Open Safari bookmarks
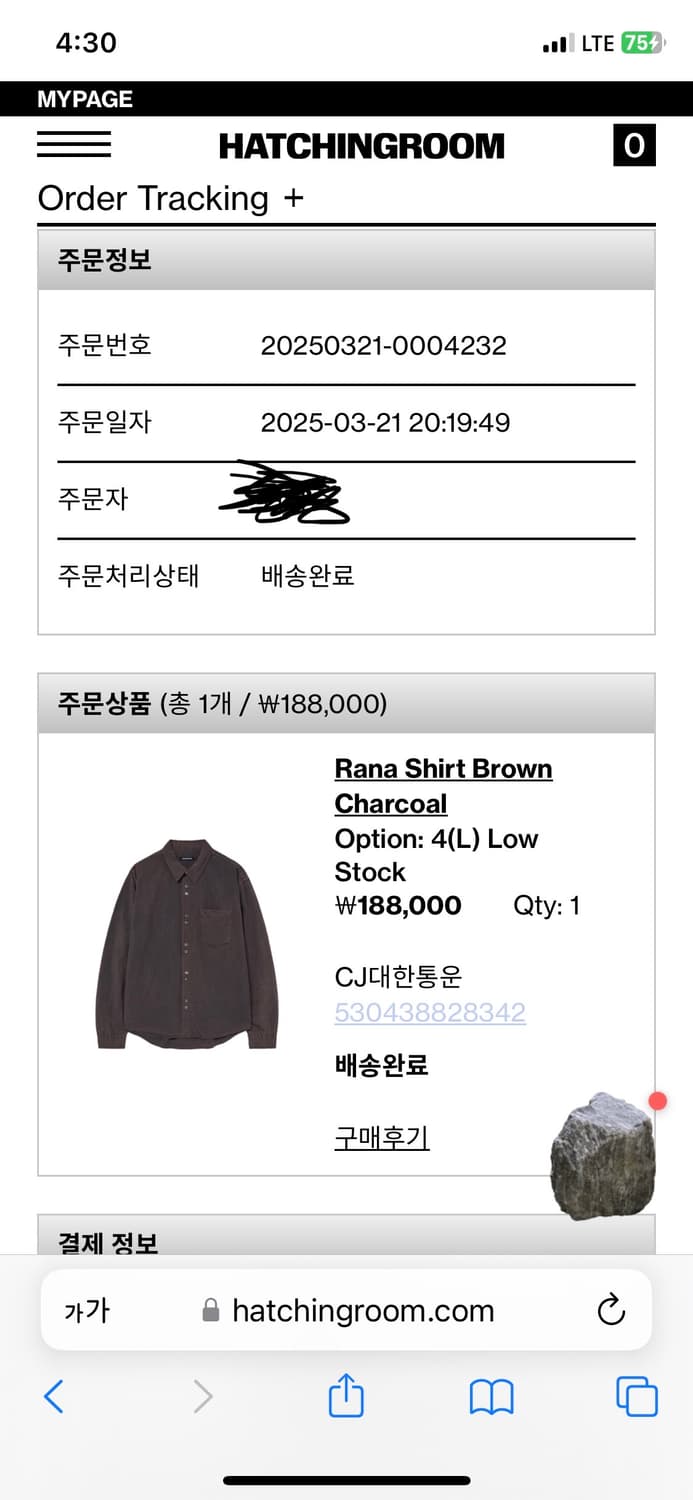 click(x=491, y=1396)
